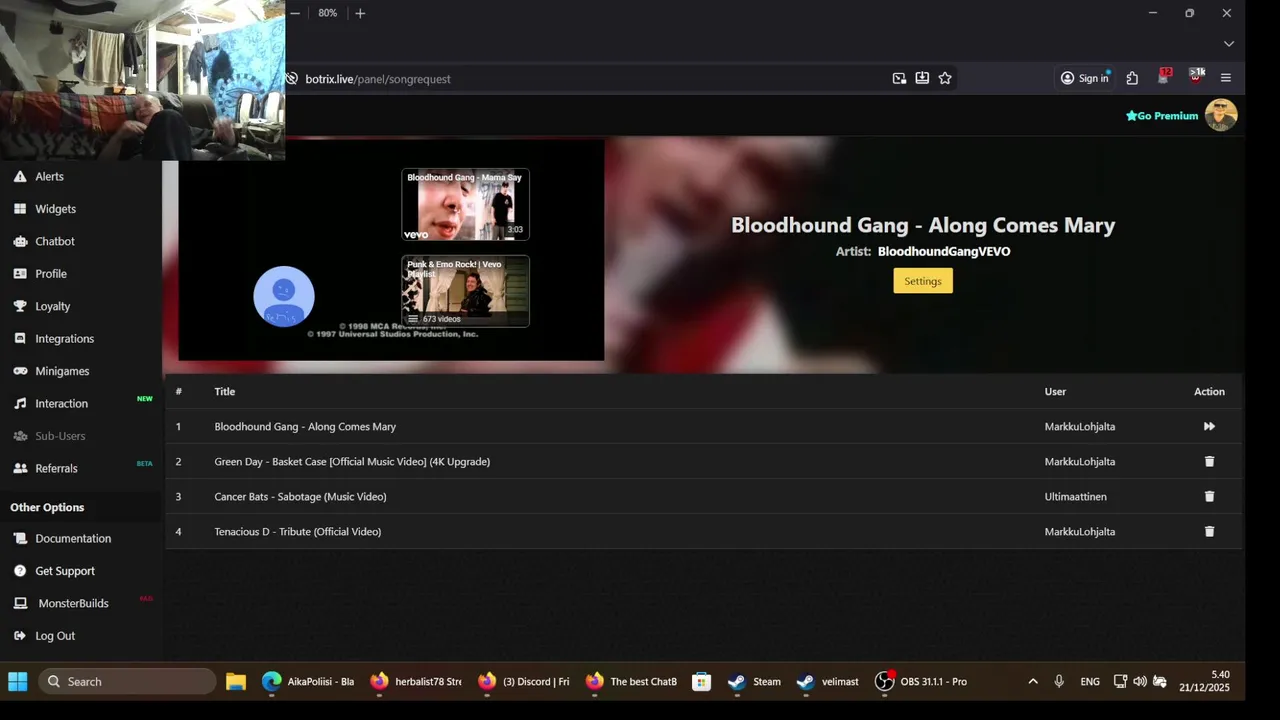
Task: Click the Chatbot robot icon
Action: pyautogui.click(x=20, y=241)
